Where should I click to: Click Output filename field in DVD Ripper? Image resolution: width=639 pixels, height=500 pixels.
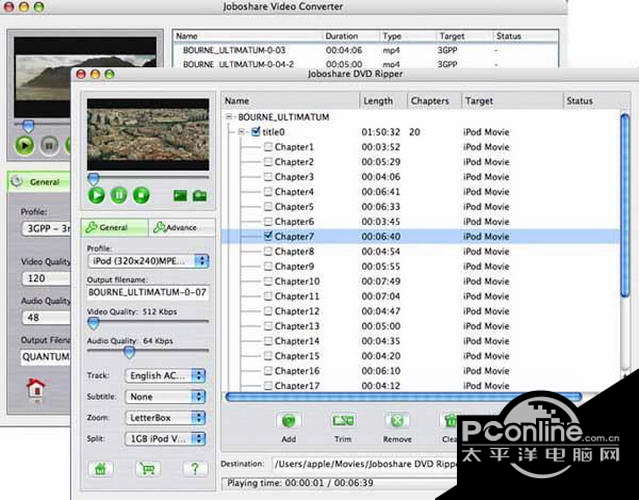tap(148, 293)
